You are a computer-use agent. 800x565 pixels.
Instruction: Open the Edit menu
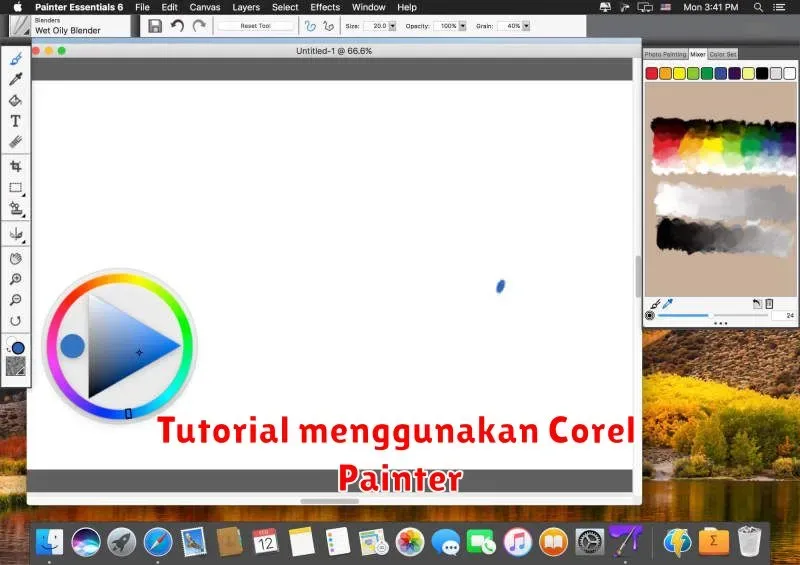[169, 7]
